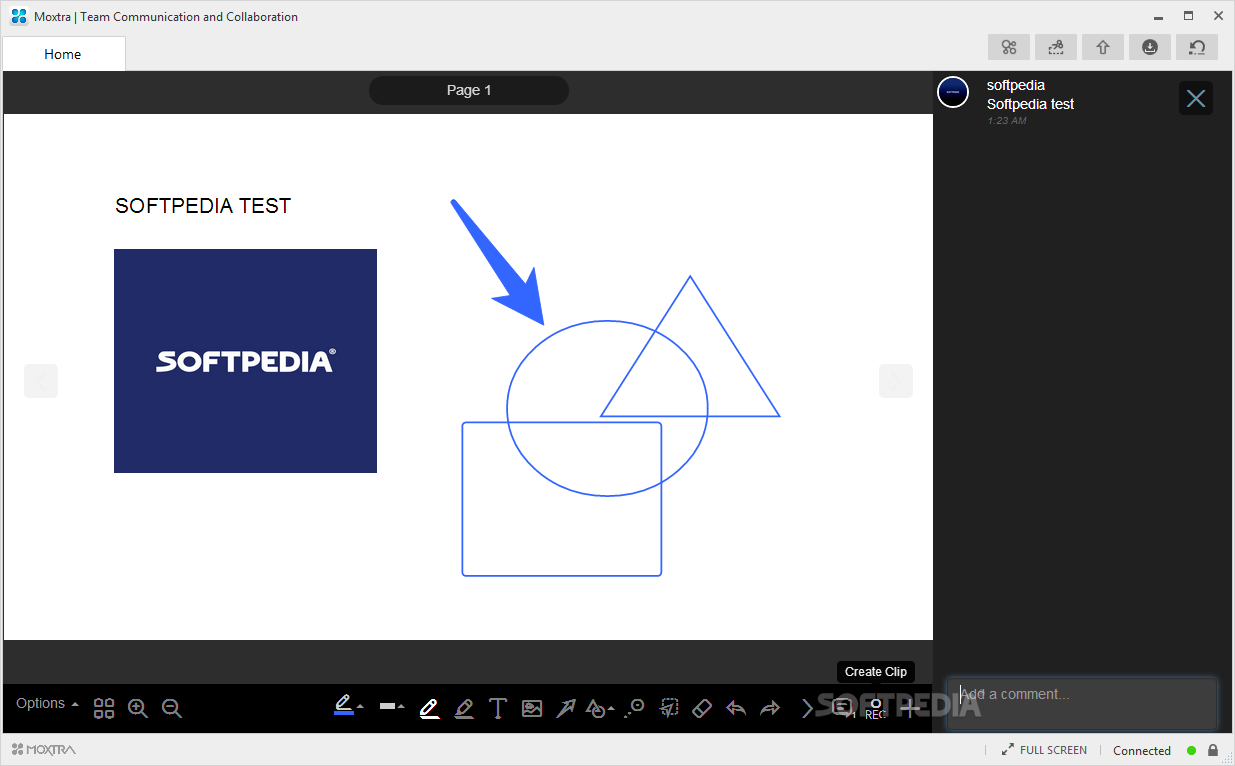The height and width of the screenshot is (766, 1235).
Task: Select the blue pen color swatch
Action: coord(344,713)
